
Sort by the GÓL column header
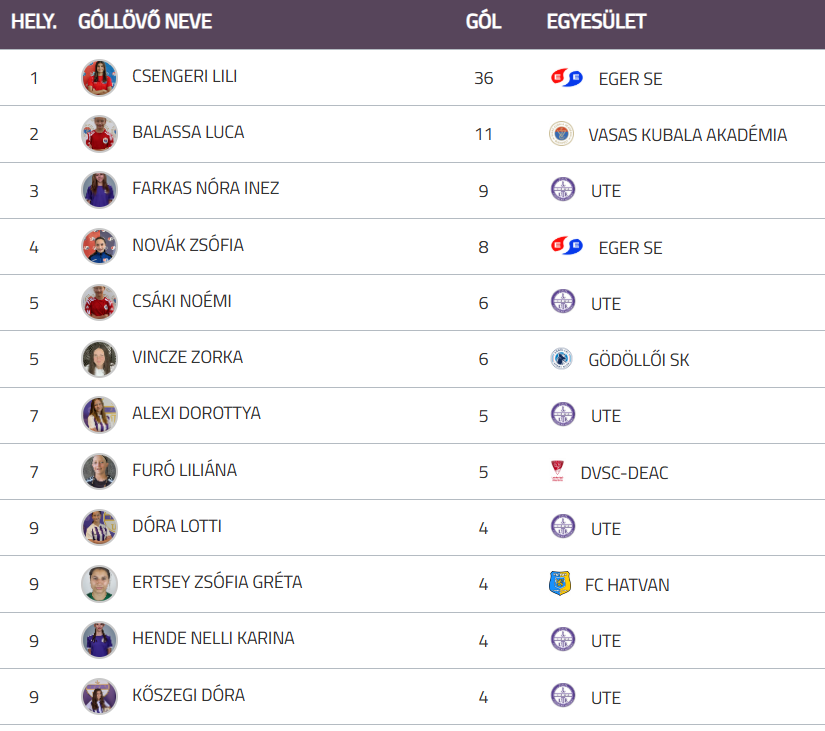(x=483, y=22)
